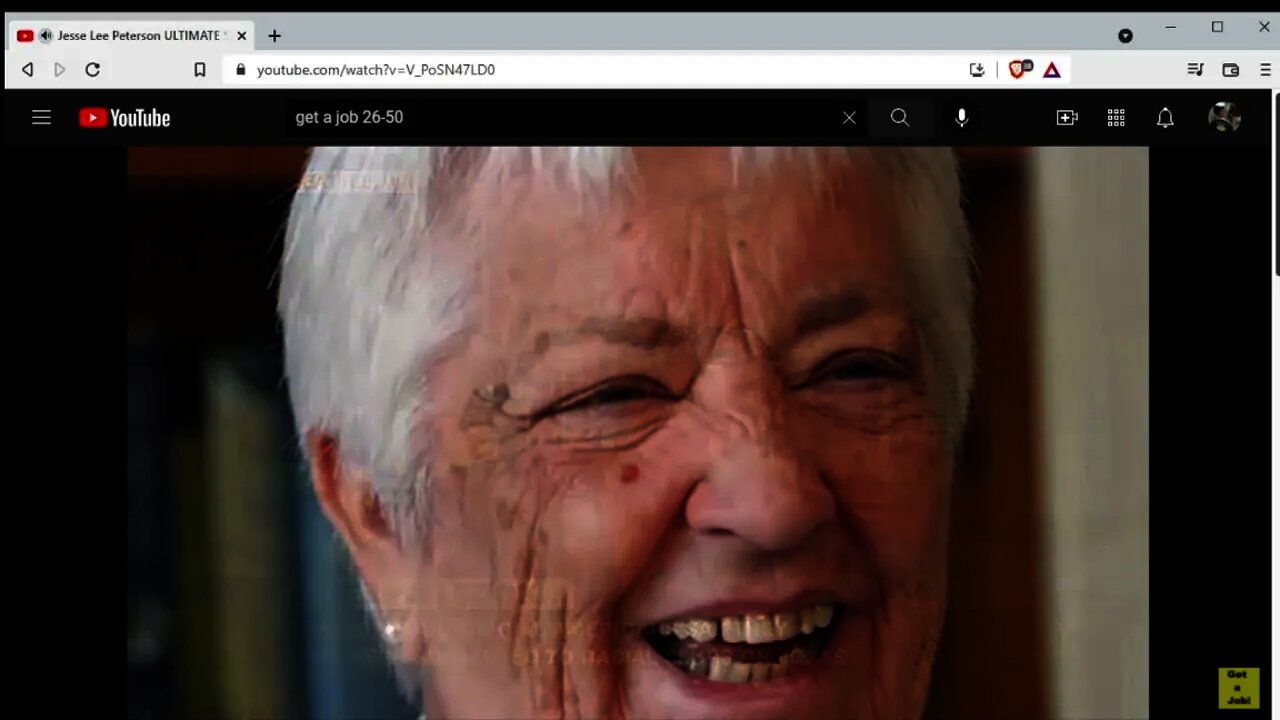Maximize the browser window
Image resolution: width=1280 pixels, height=720 pixels.
tap(1217, 27)
